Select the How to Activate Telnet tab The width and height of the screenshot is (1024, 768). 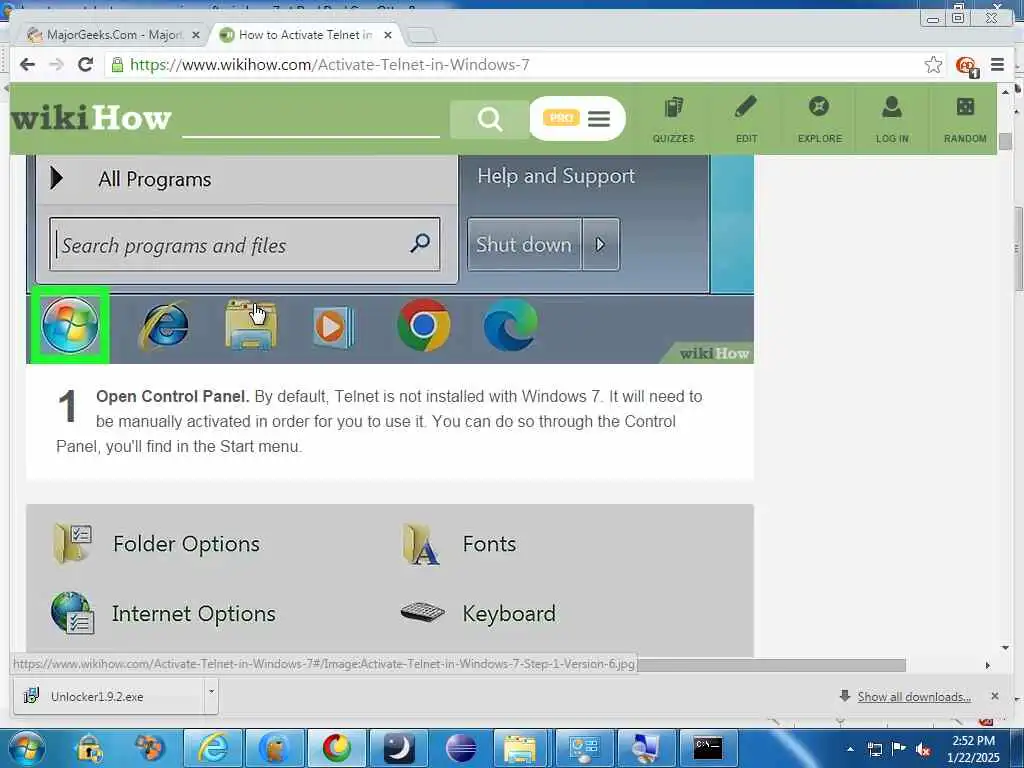tap(304, 35)
